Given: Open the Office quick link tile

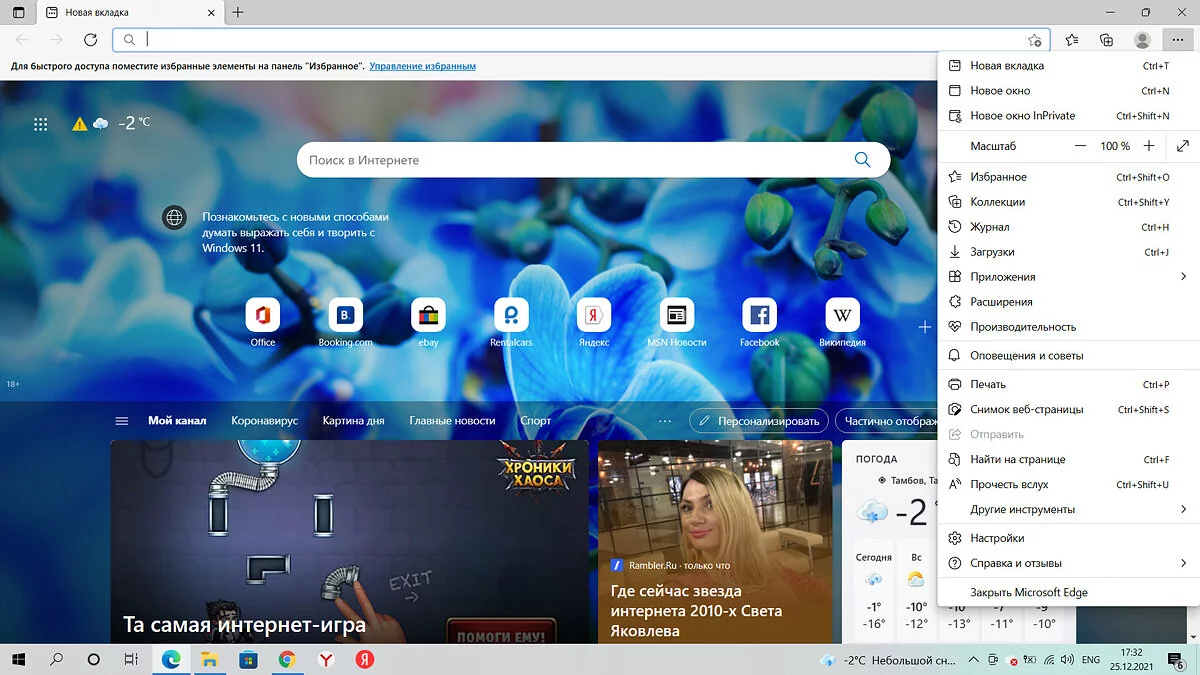Looking at the screenshot, I should (x=263, y=317).
